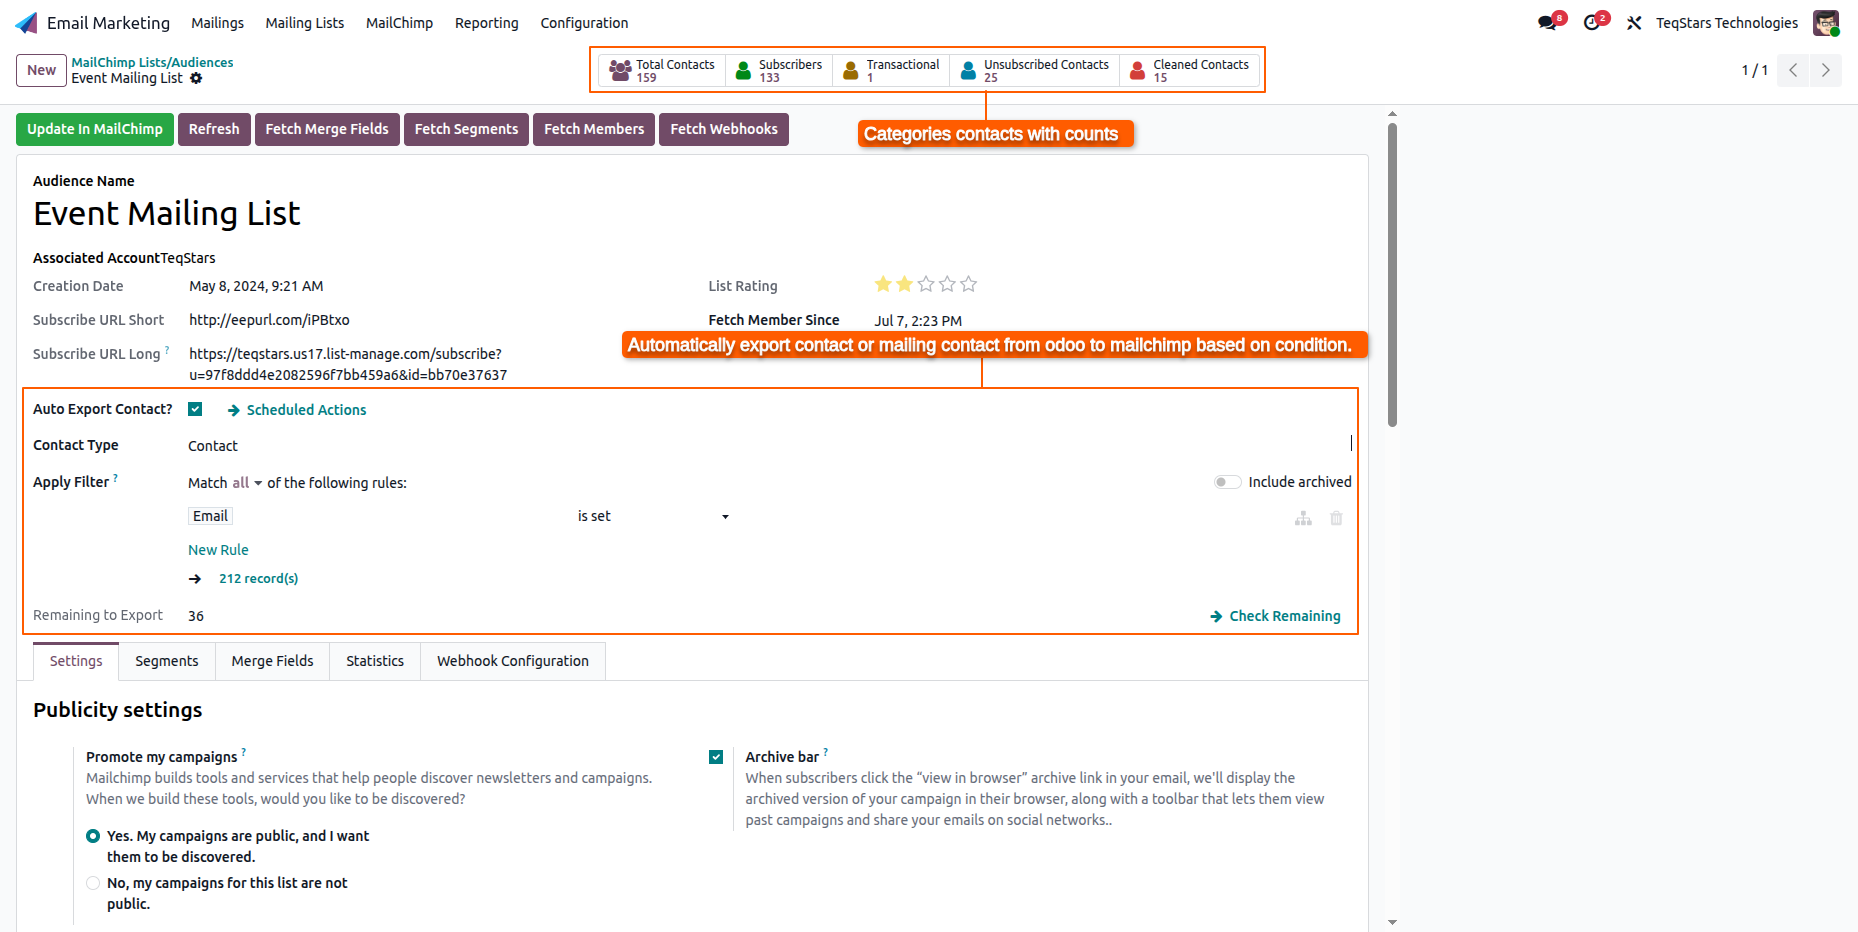Open the Reporting menu
Viewport: 1858px width, 932px height.
click(x=487, y=23)
